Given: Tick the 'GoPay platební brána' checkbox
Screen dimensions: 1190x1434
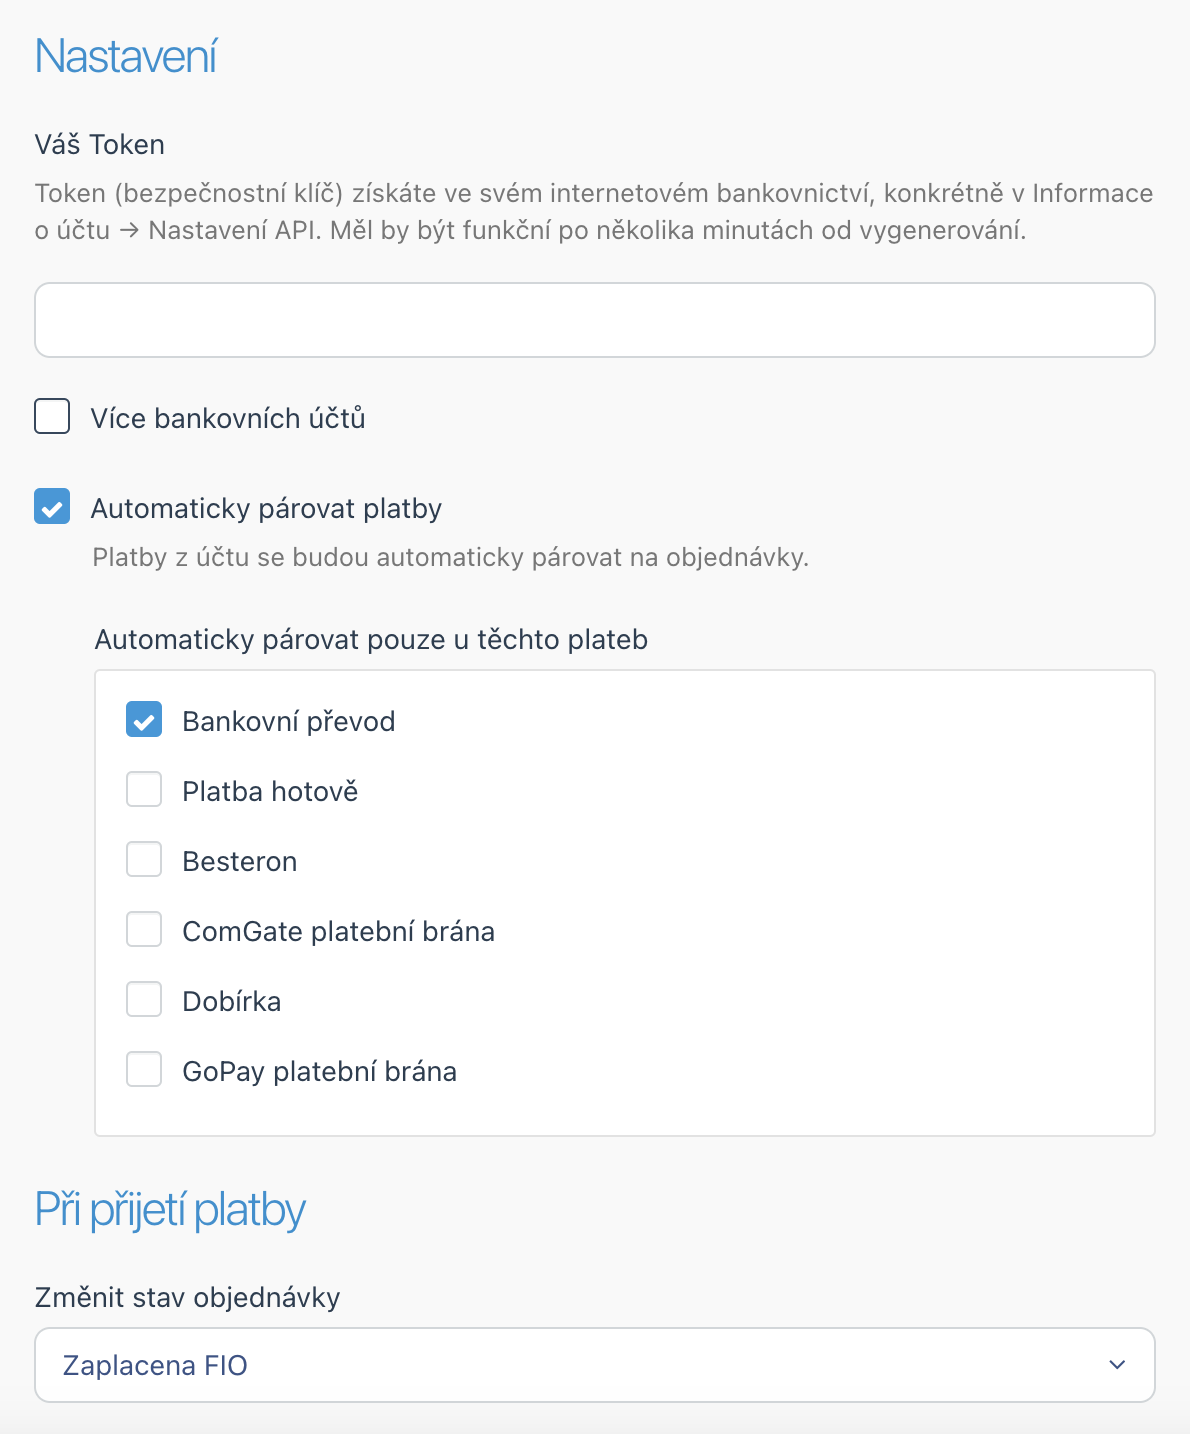Looking at the screenshot, I should click(144, 1069).
